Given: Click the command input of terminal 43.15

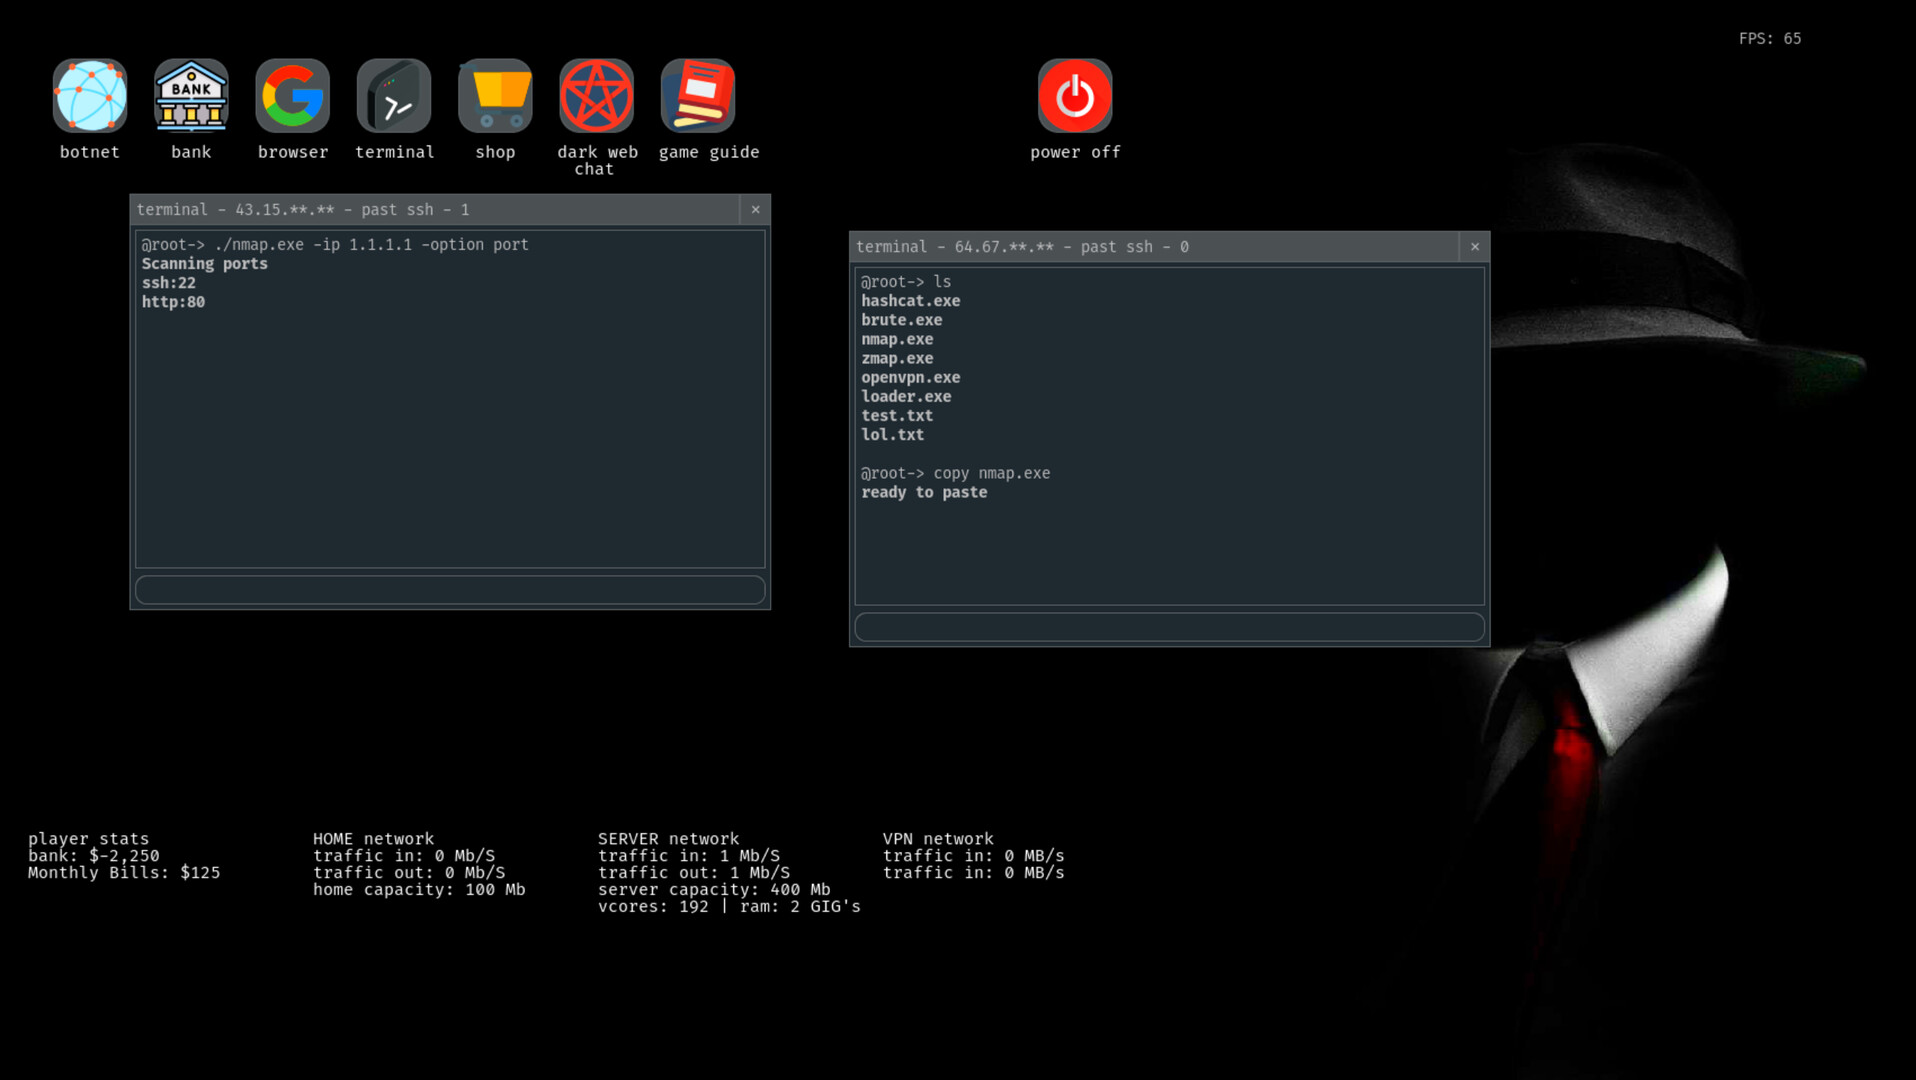Looking at the screenshot, I should click(x=449, y=590).
